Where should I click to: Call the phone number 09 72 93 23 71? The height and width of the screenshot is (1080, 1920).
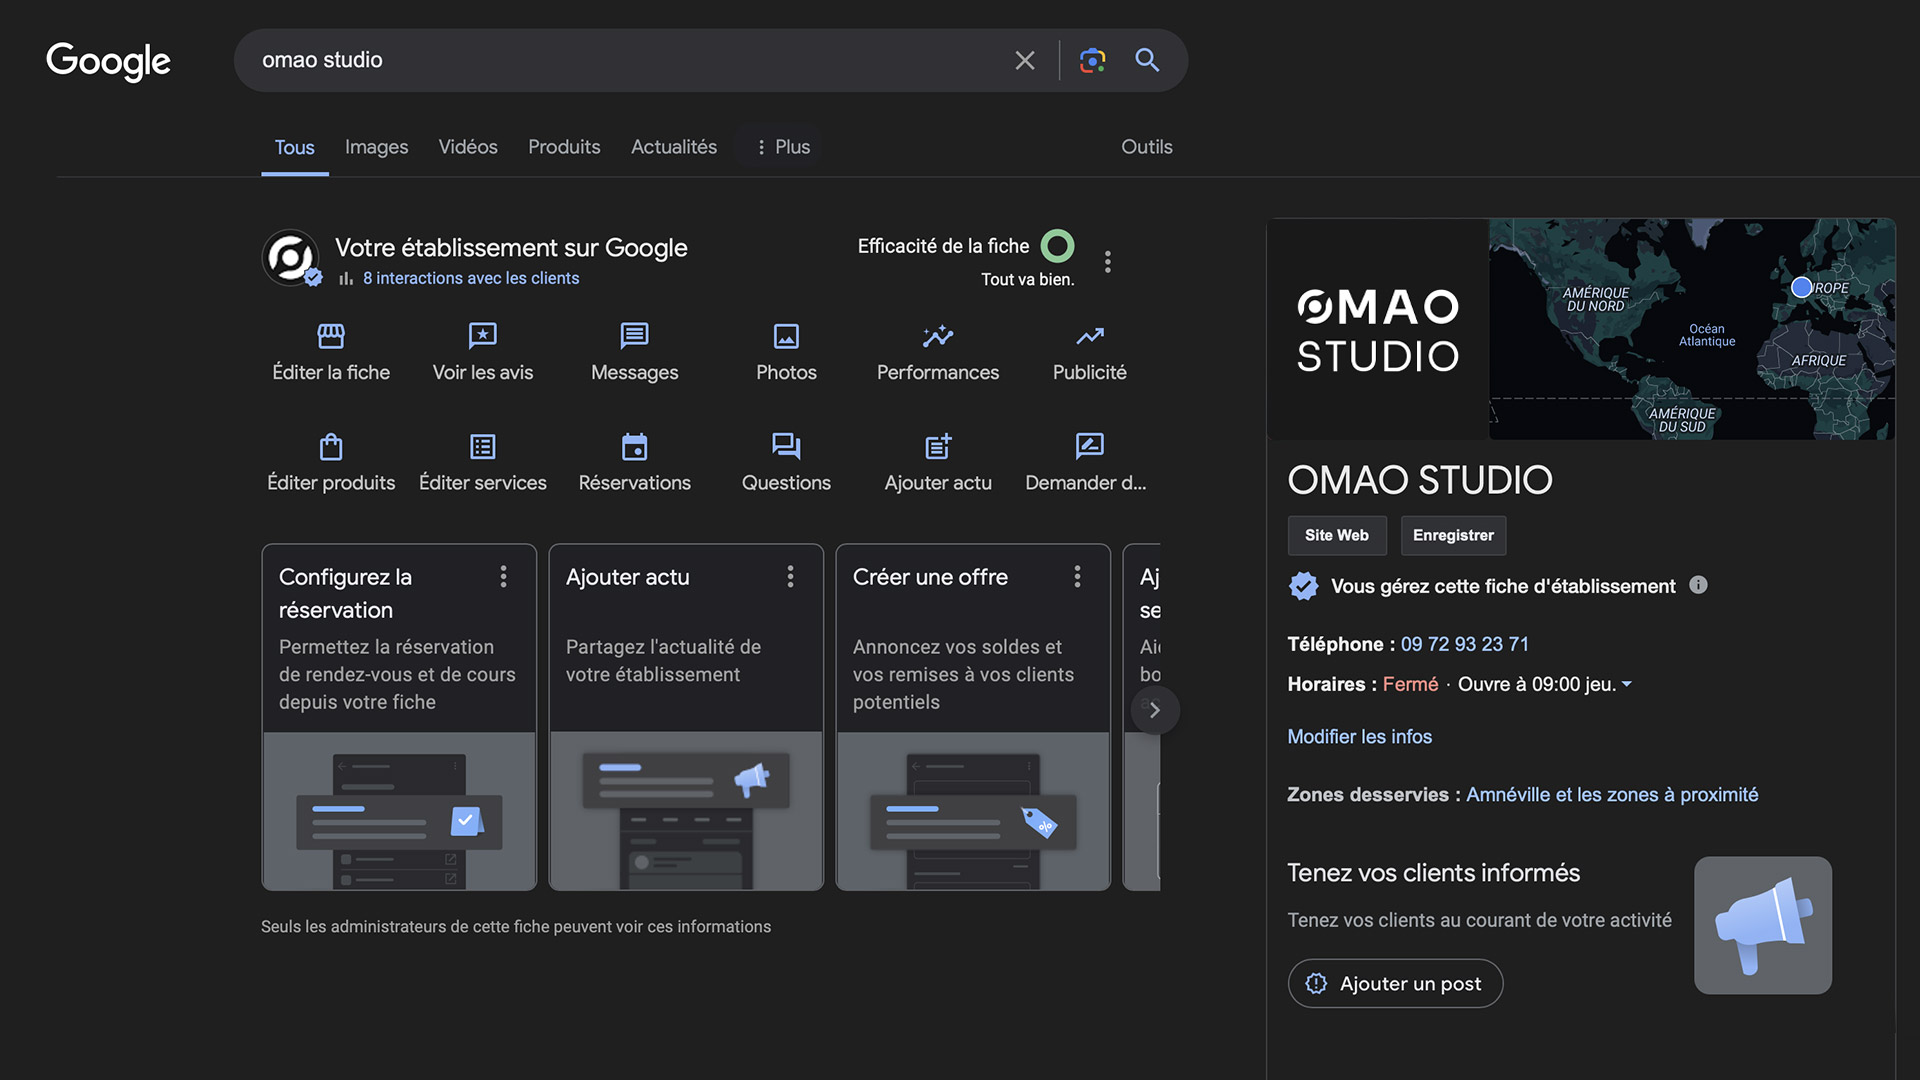pos(1464,644)
